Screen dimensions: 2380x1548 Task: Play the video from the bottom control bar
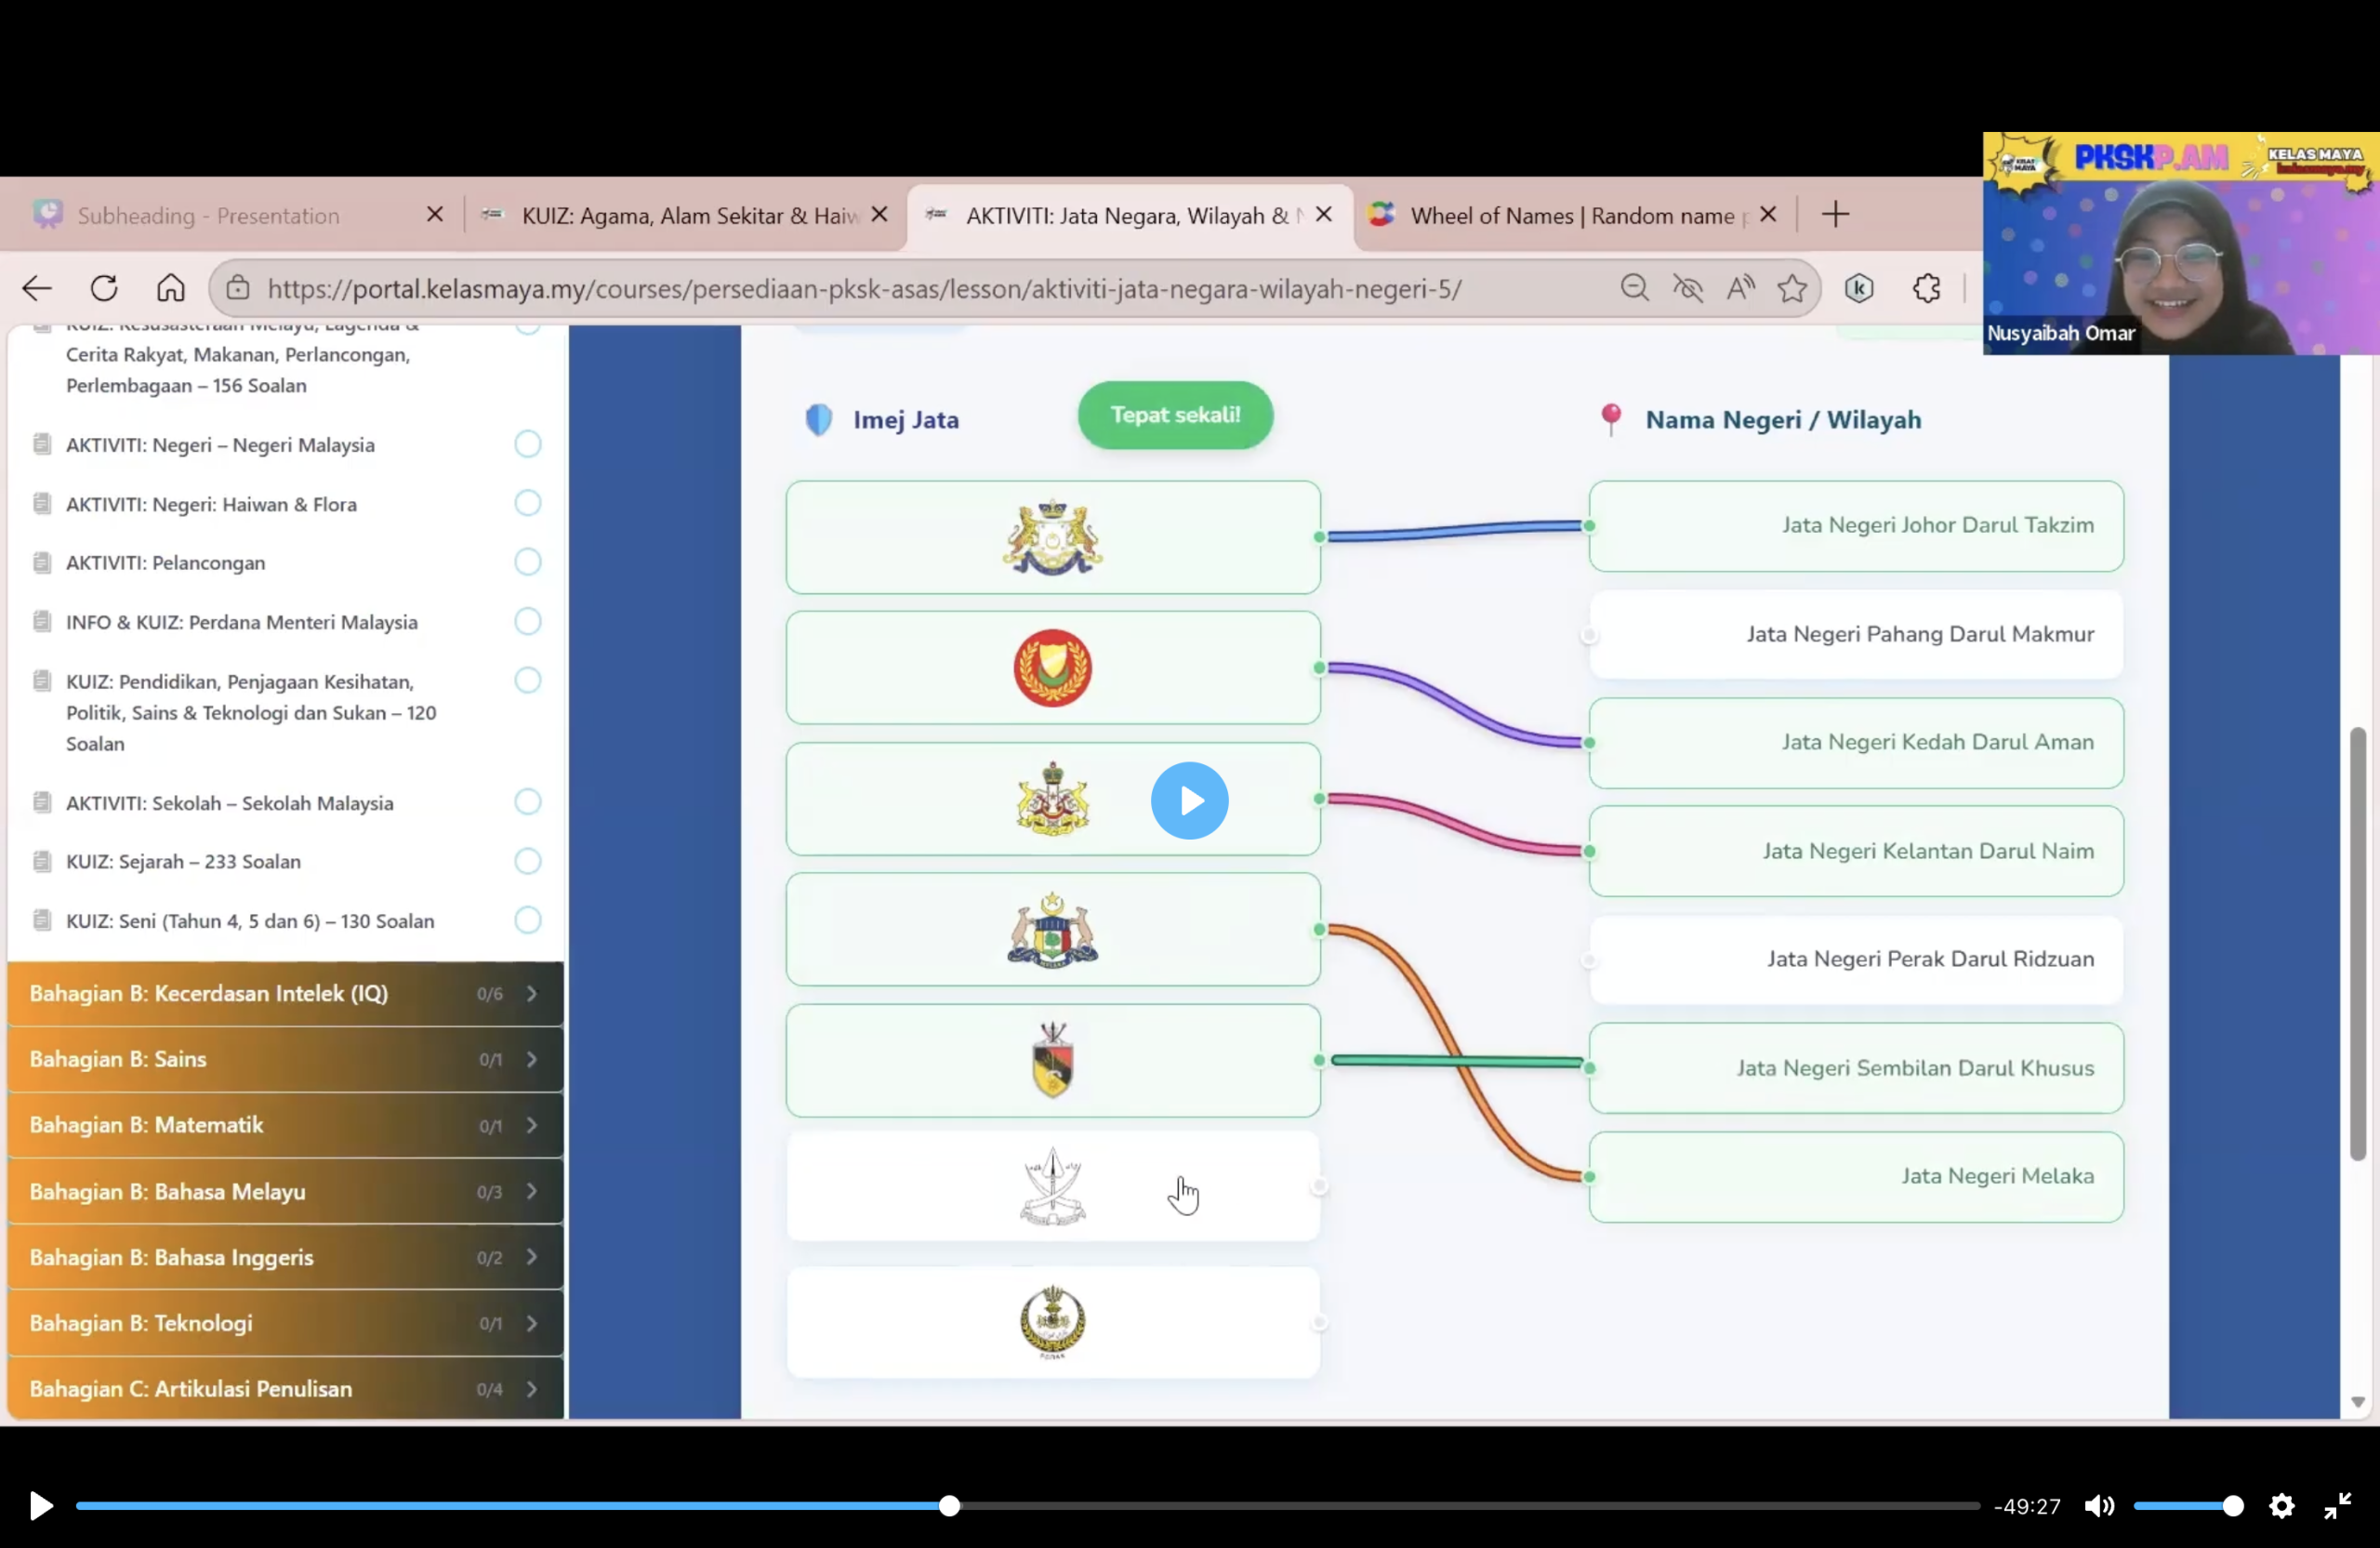pyautogui.click(x=41, y=1506)
